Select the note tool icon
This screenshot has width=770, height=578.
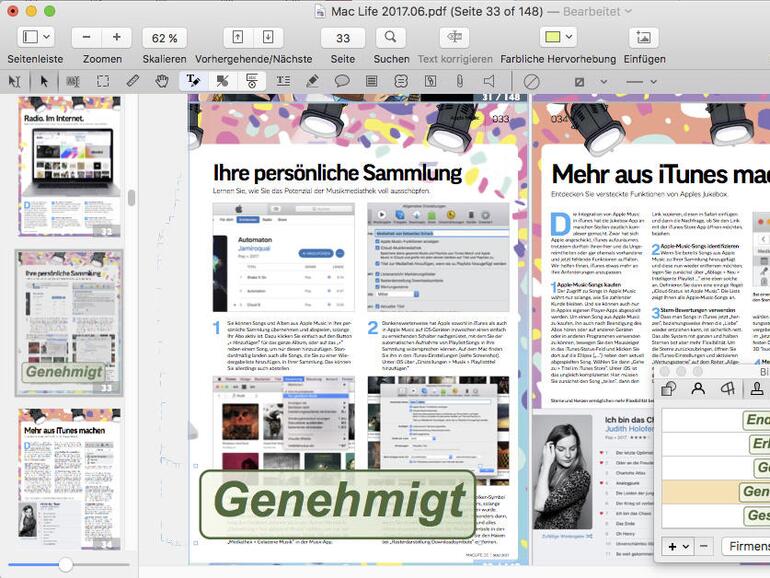372,81
